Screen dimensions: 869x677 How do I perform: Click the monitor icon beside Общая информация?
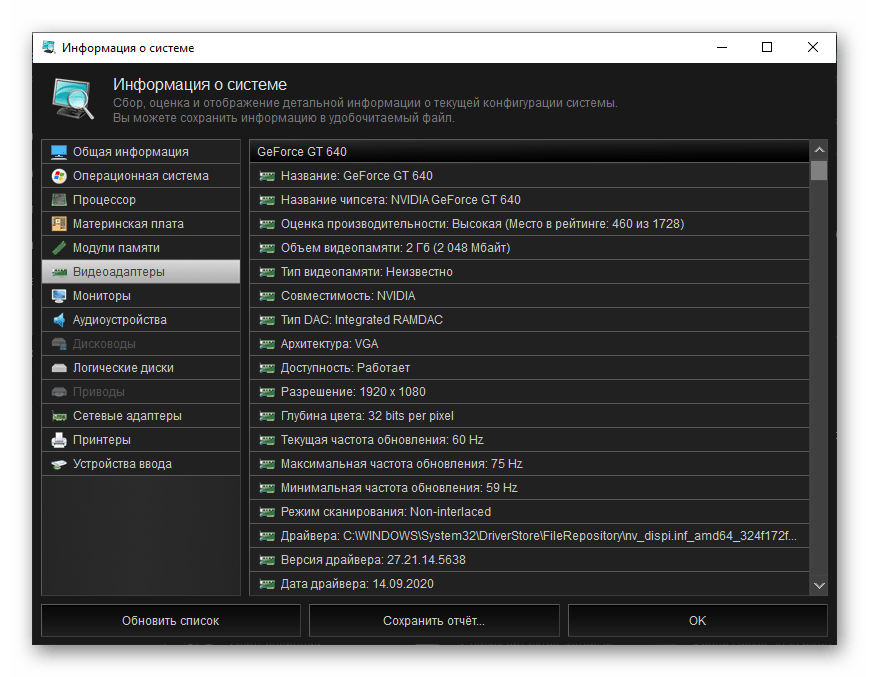click(59, 152)
